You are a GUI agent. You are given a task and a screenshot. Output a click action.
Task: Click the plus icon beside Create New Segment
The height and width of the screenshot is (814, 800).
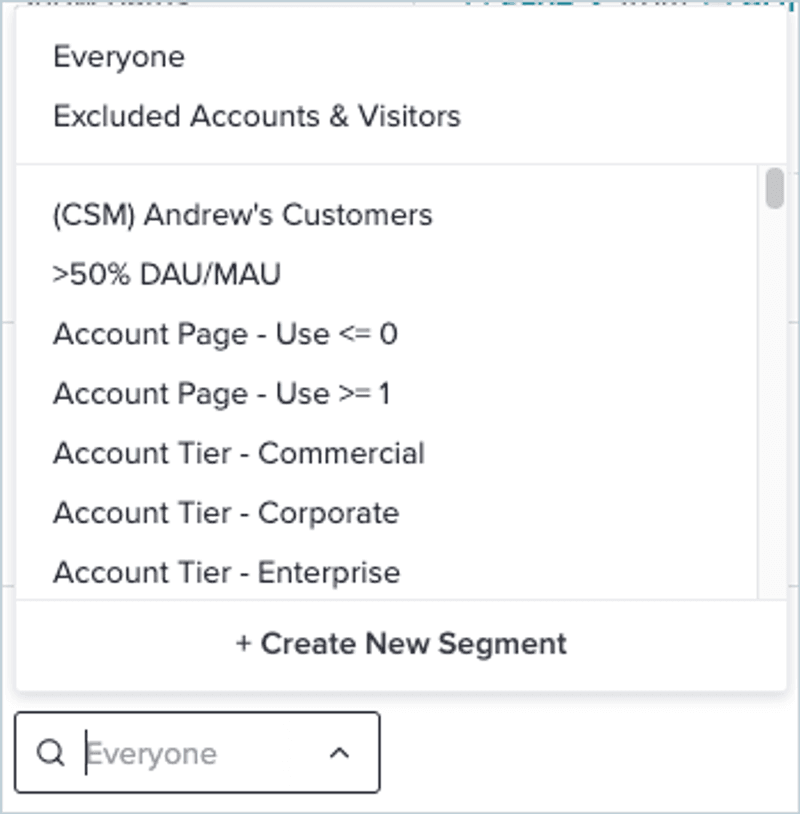click(243, 643)
